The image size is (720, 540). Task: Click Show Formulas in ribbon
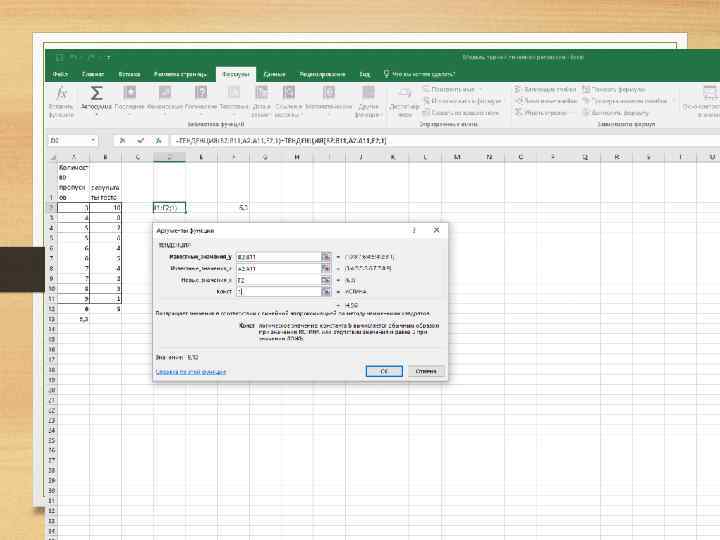pos(614,89)
